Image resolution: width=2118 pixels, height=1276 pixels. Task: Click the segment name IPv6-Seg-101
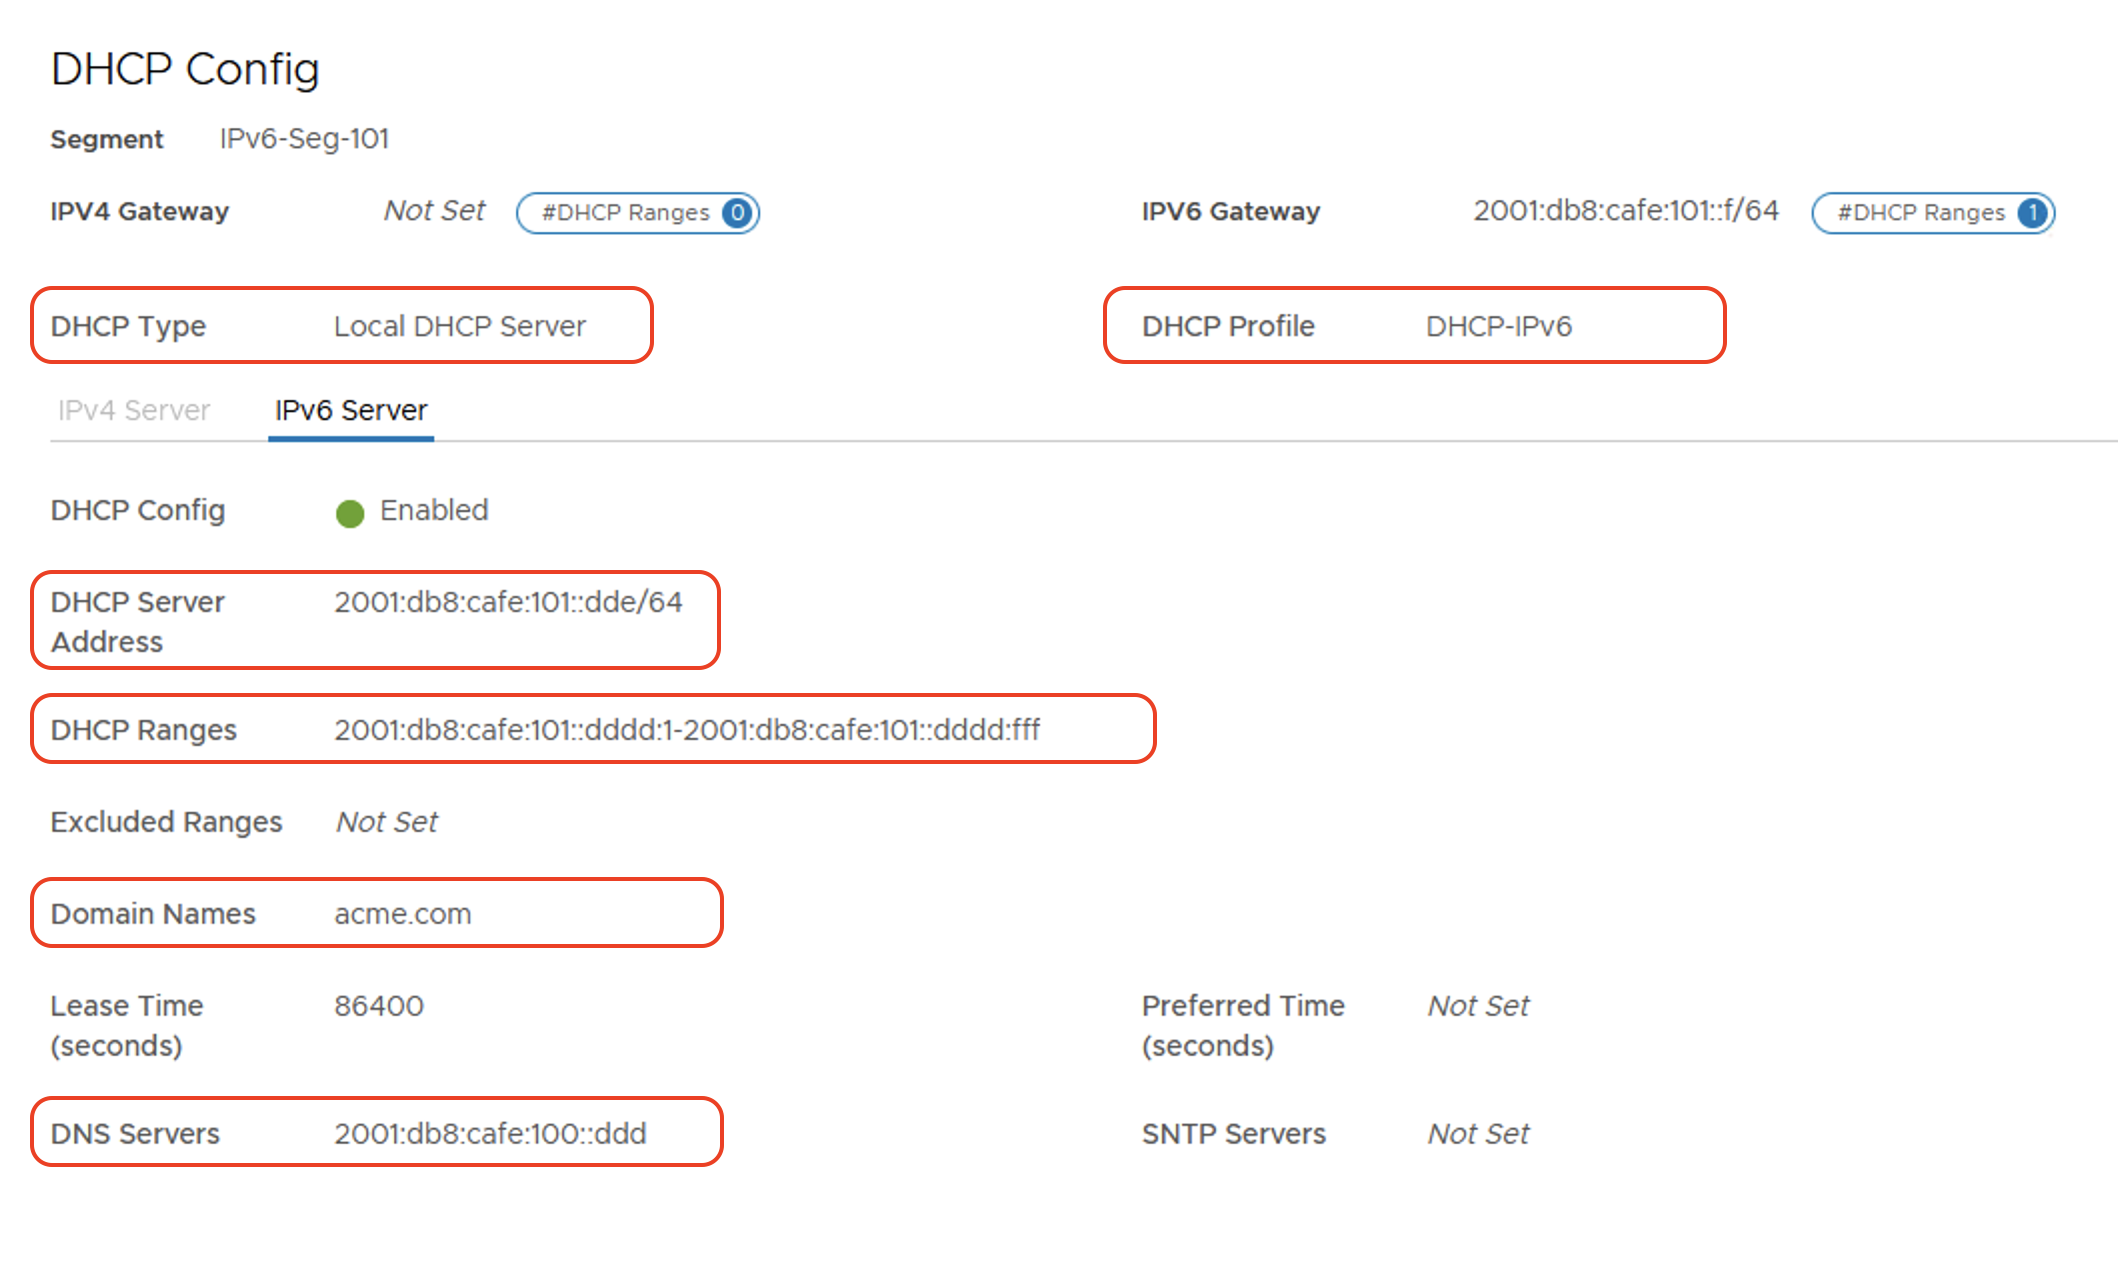click(x=304, y=138)
